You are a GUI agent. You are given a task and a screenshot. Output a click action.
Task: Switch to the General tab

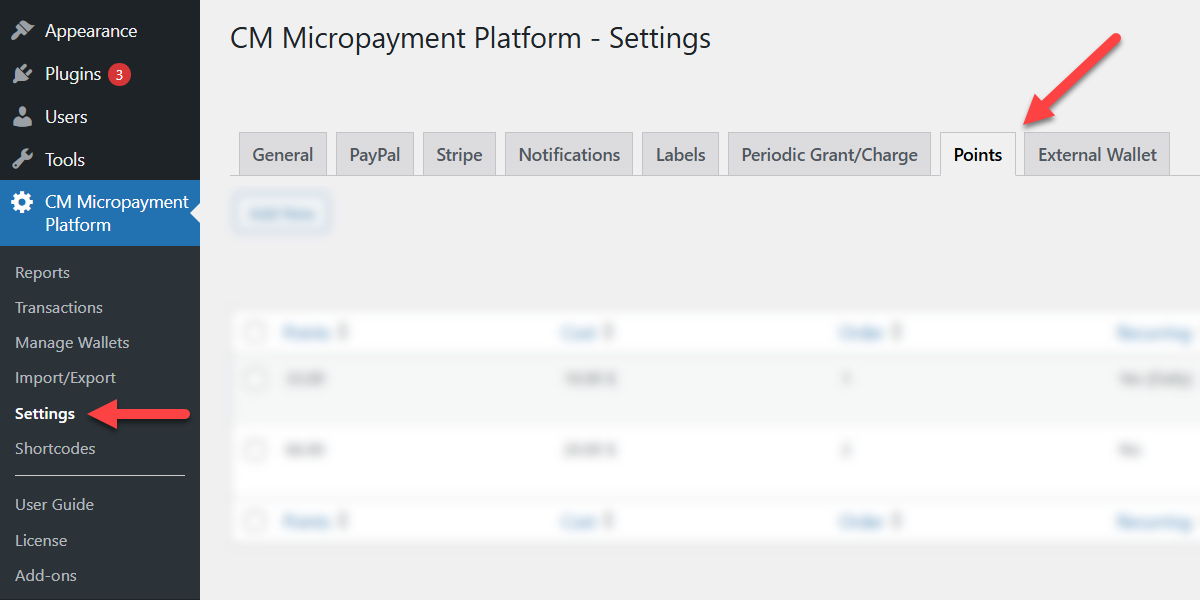[x=283, y=154]
